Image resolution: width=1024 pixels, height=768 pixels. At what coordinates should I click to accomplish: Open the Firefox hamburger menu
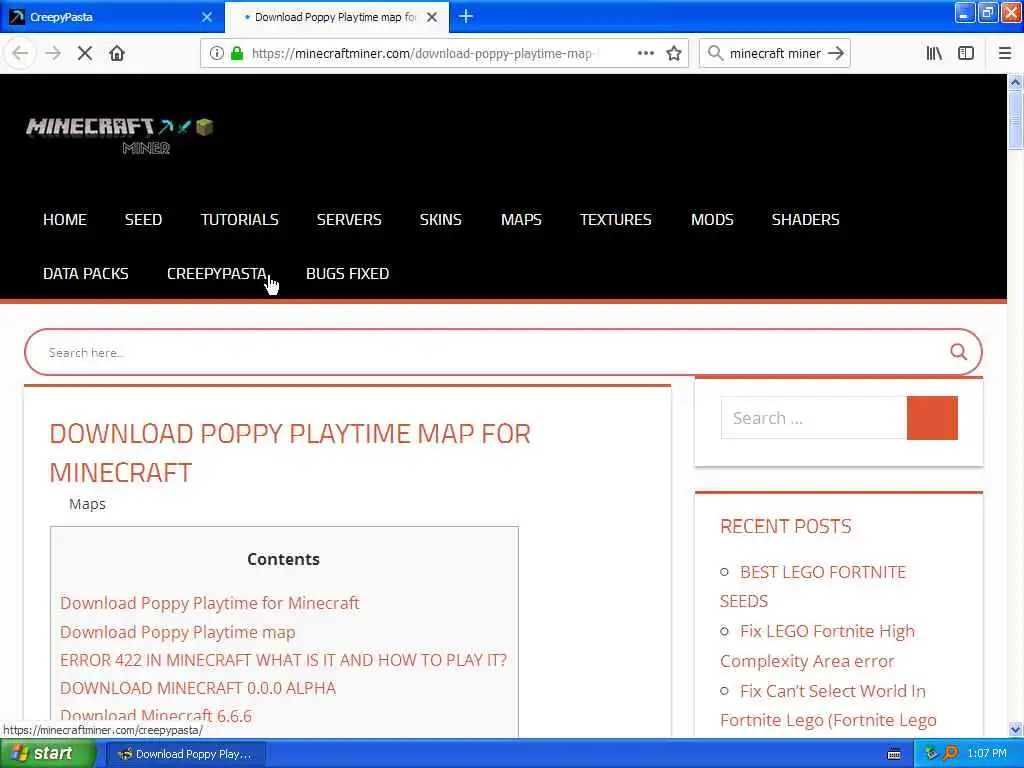click(x=1004, y=53)
